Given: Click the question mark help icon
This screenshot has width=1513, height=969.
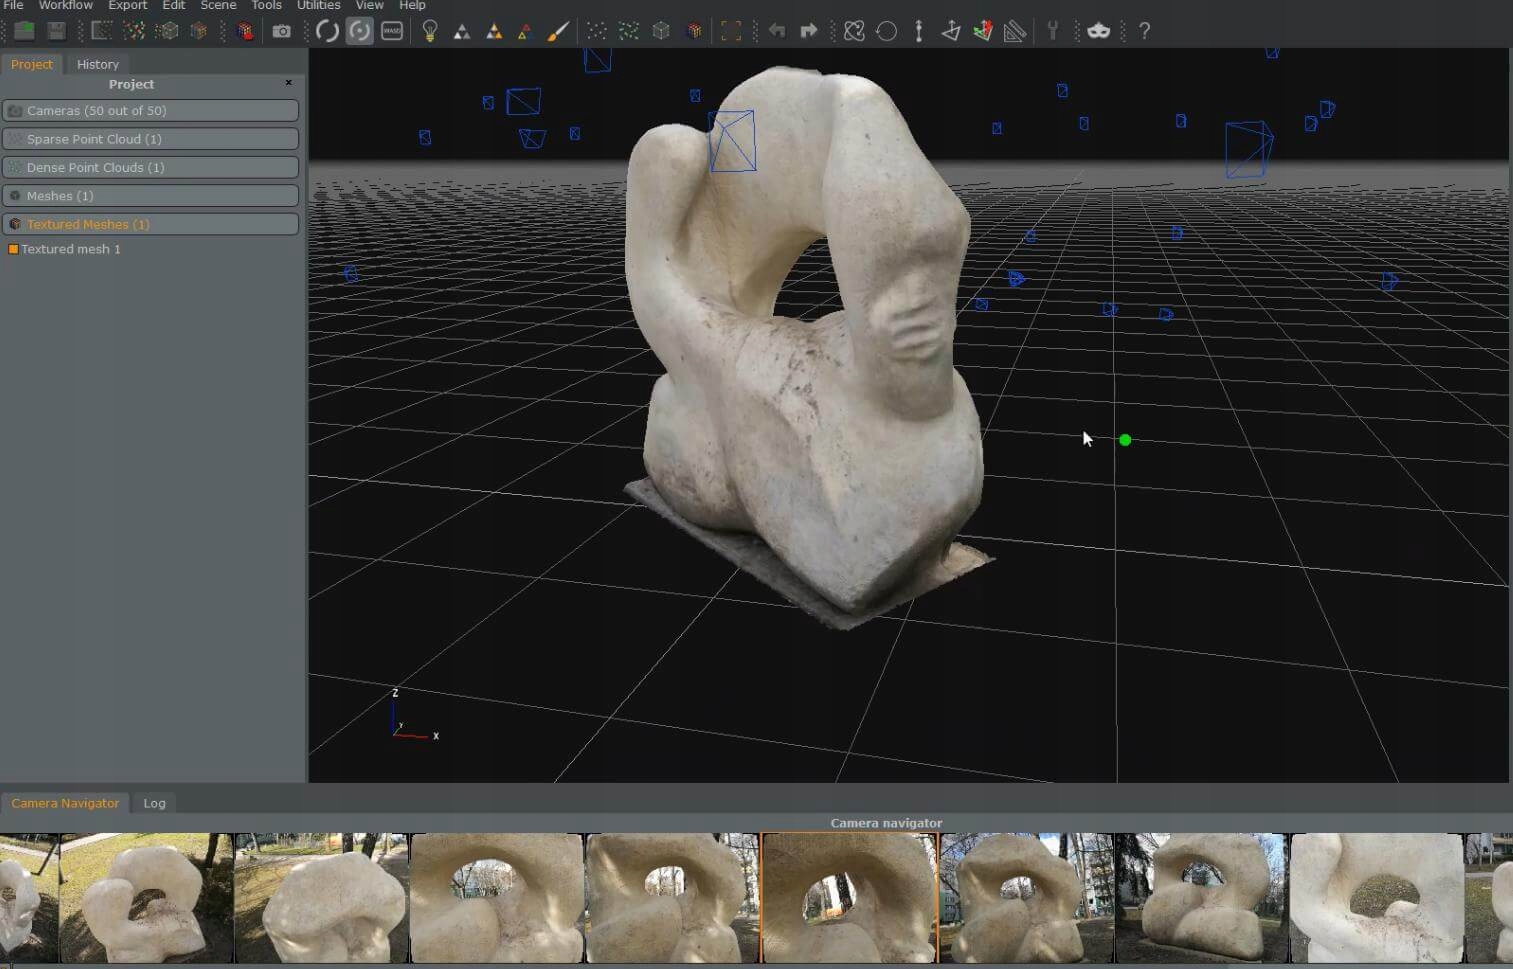Looking at the screenshot, I should pyautogui.click(x=1144, y=31).
